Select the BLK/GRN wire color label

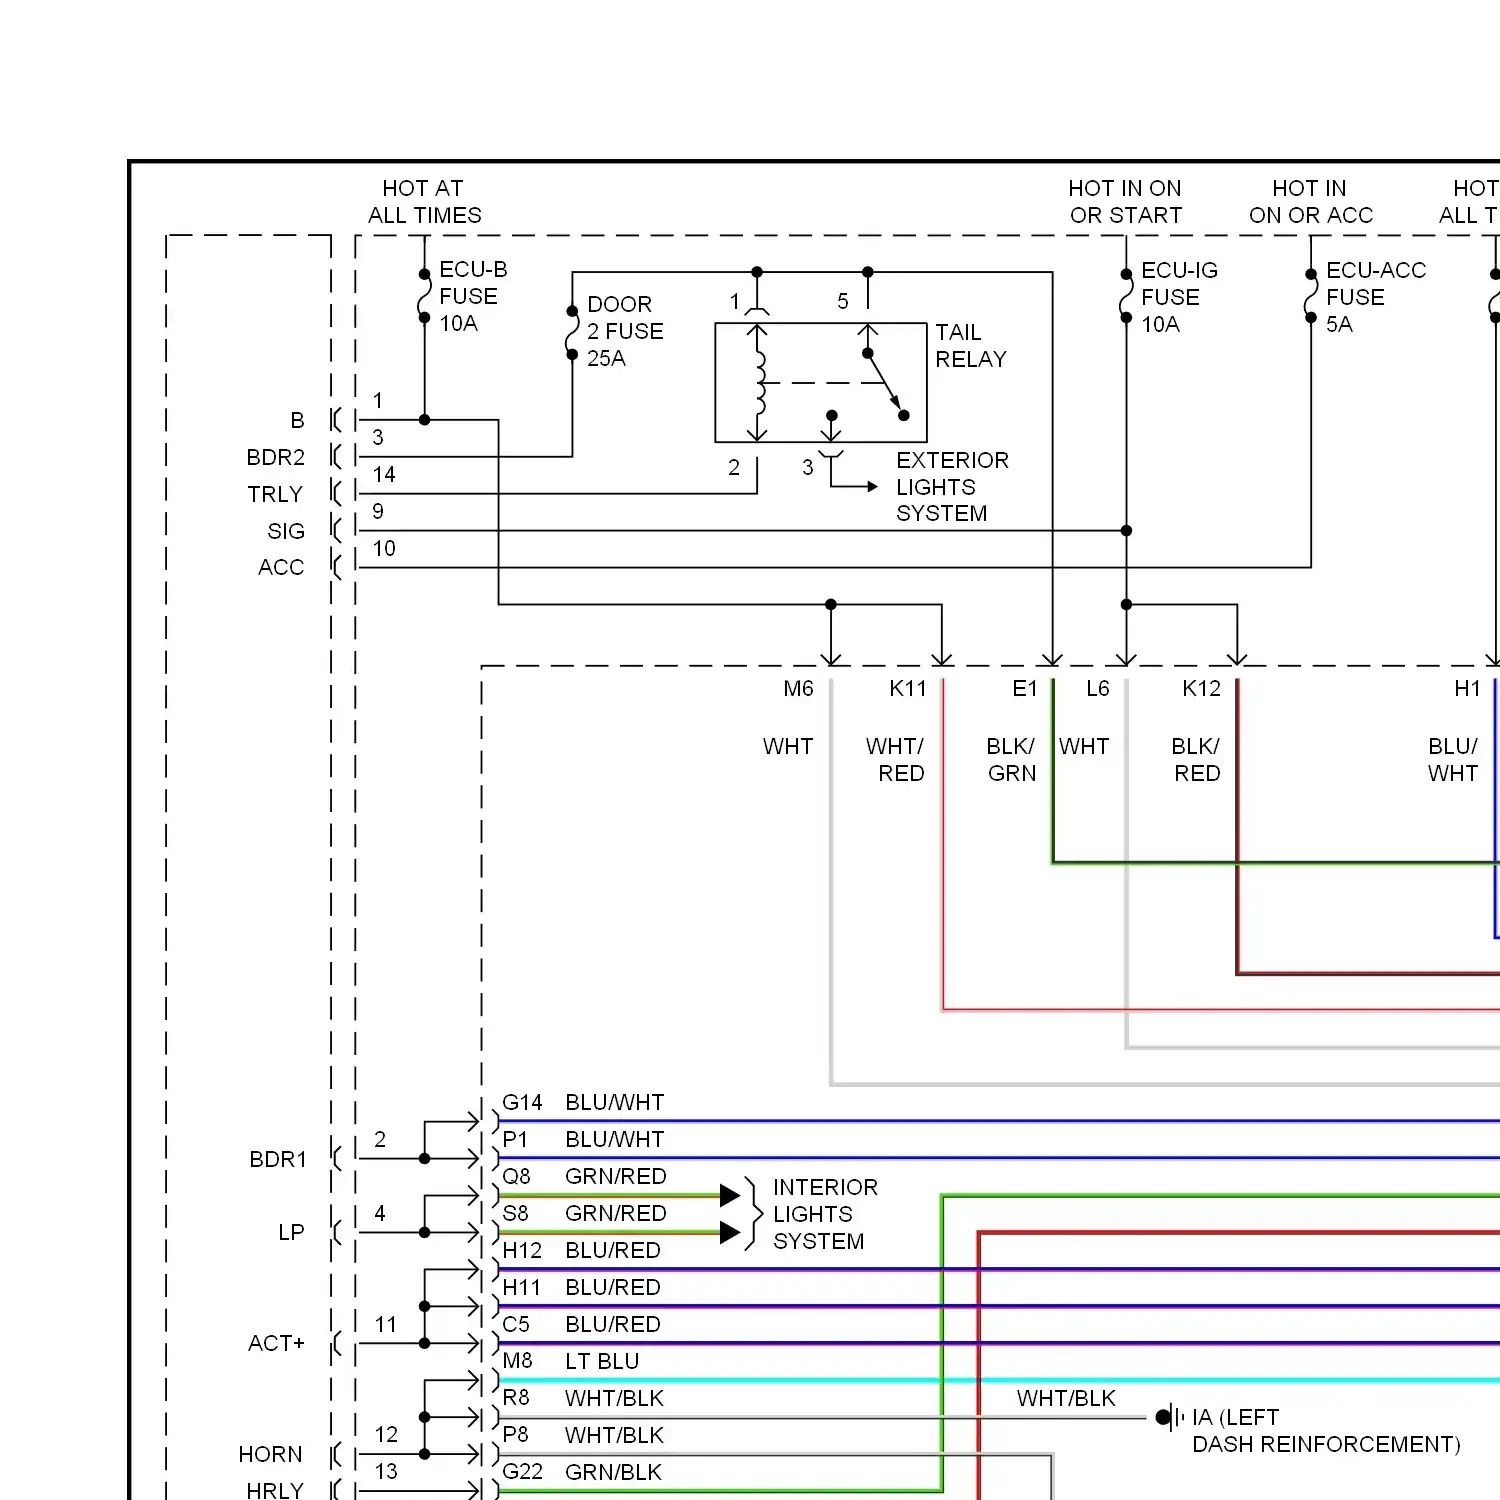click(x=1010, y=760)
